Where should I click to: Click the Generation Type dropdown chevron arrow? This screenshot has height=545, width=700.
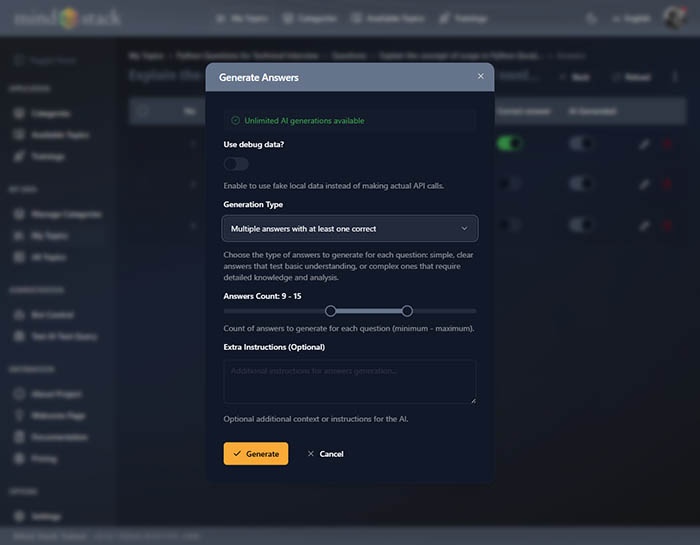click(x=464, y=229)
